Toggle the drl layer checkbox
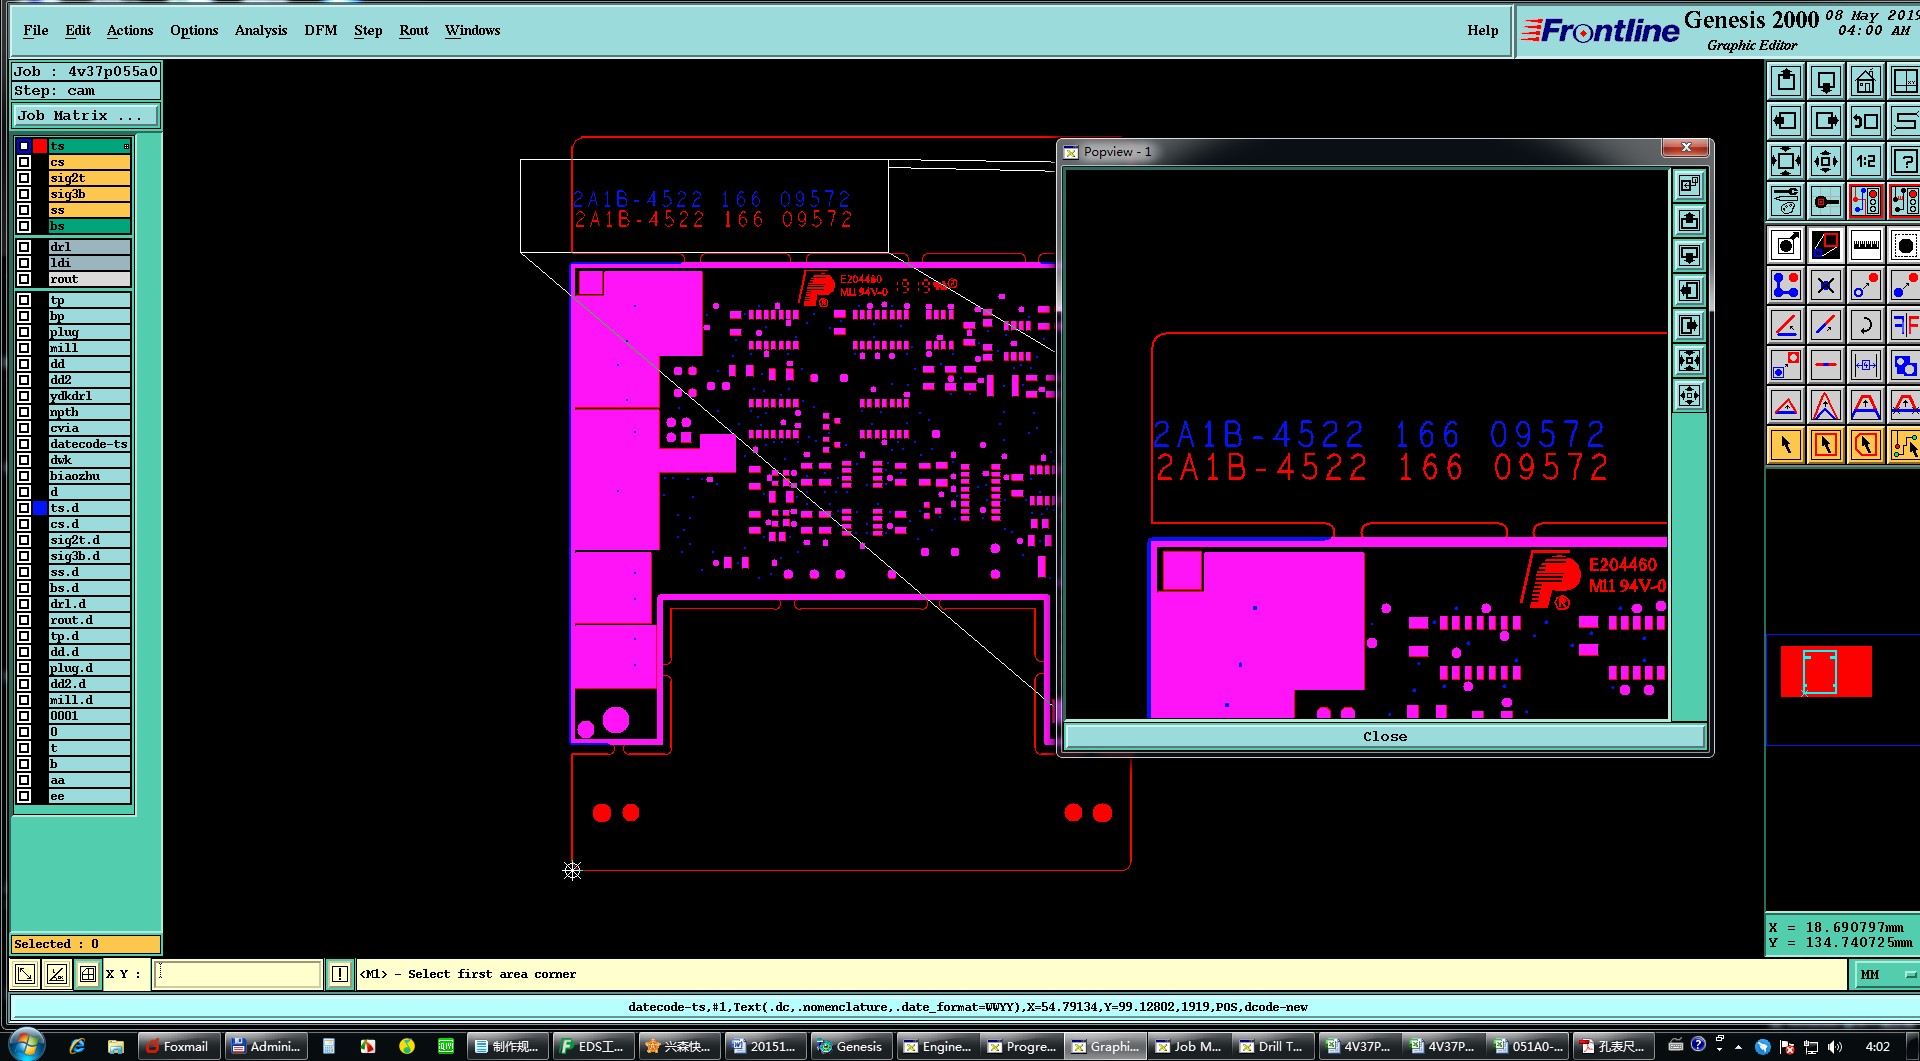This screenshot has height=1061, width=1920. (24, 247)
